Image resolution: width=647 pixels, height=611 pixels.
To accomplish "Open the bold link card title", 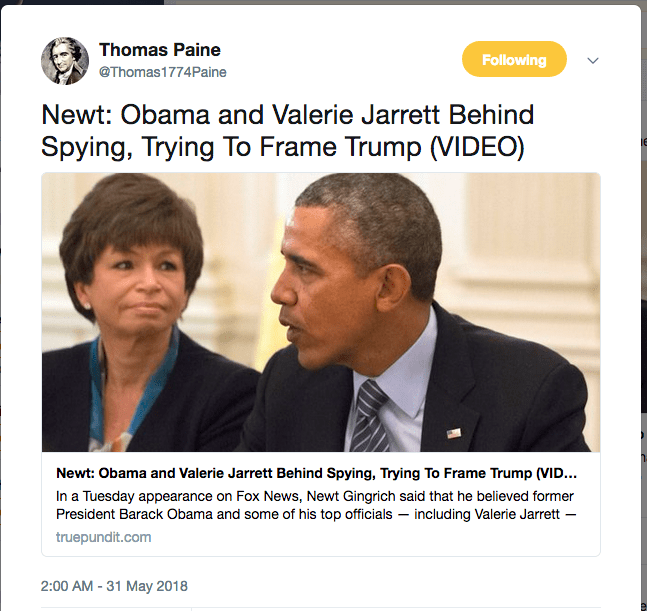I will [315, 472].
